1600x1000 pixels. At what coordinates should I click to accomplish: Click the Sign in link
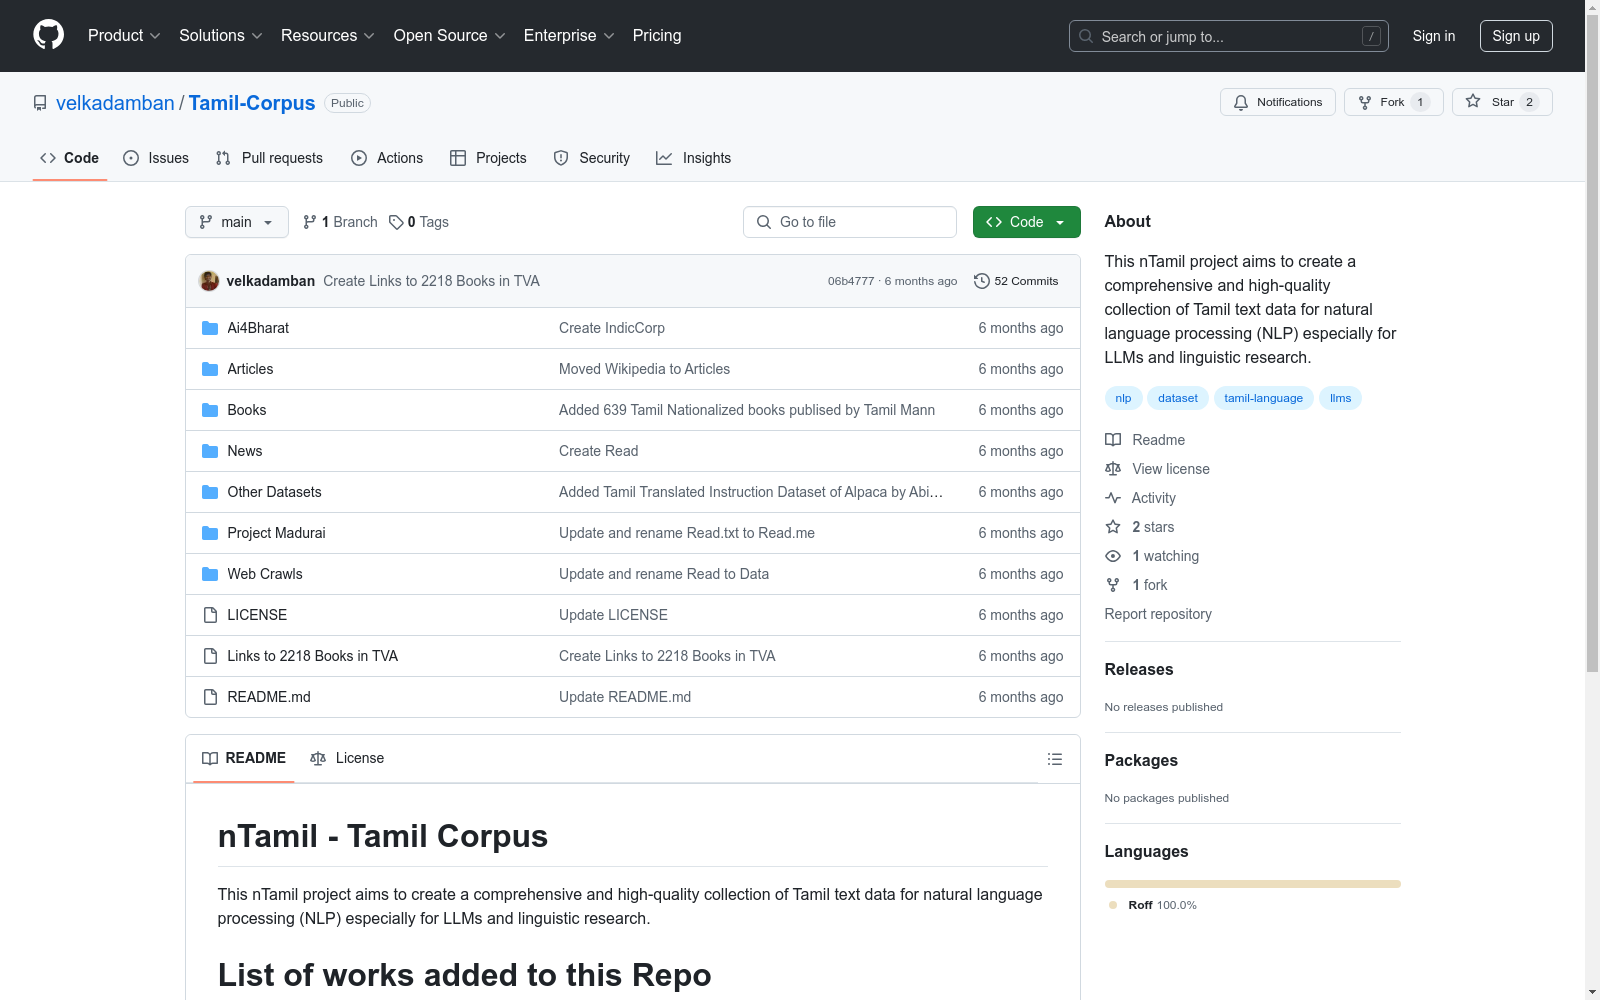point(1434,36)
